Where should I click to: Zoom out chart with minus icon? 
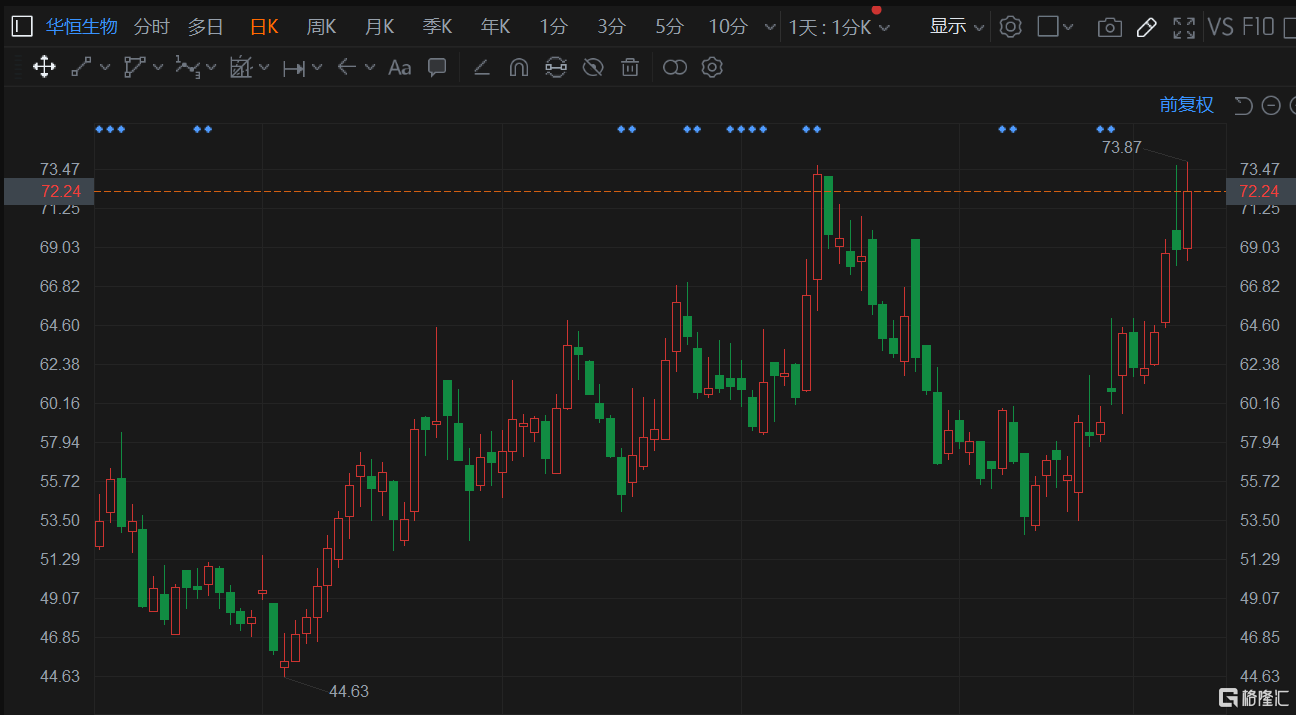1271,106
